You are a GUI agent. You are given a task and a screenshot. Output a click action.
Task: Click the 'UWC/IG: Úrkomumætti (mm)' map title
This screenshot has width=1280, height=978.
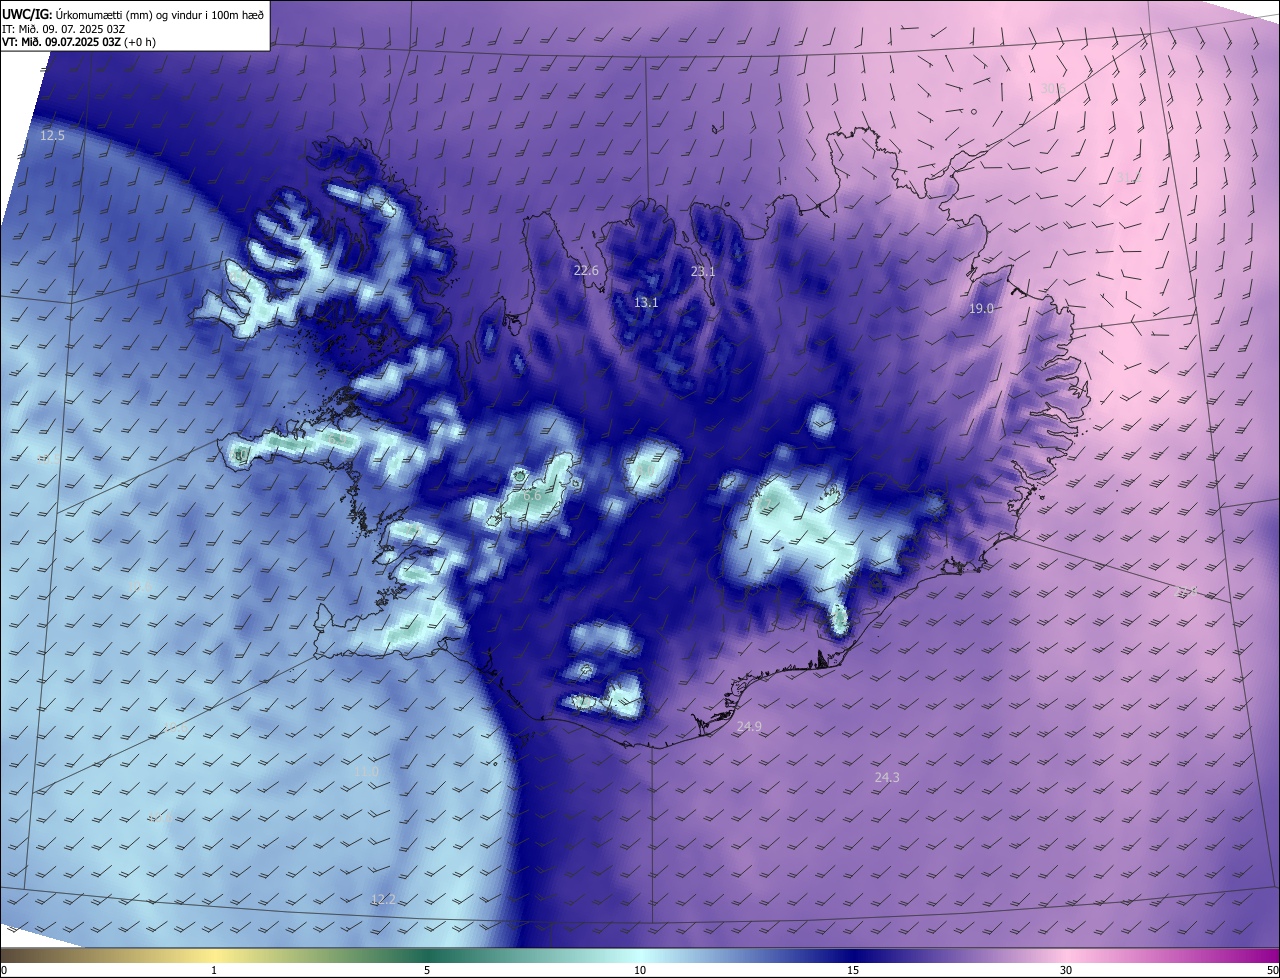point(134,14)
